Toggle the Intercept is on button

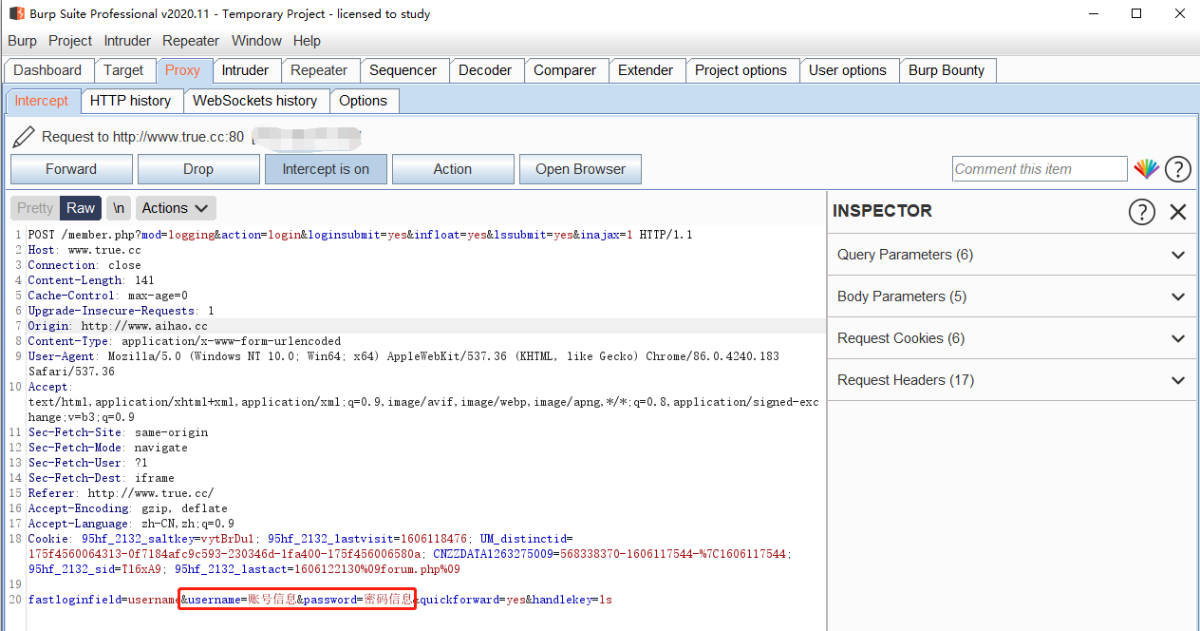[x=325, y=169]
